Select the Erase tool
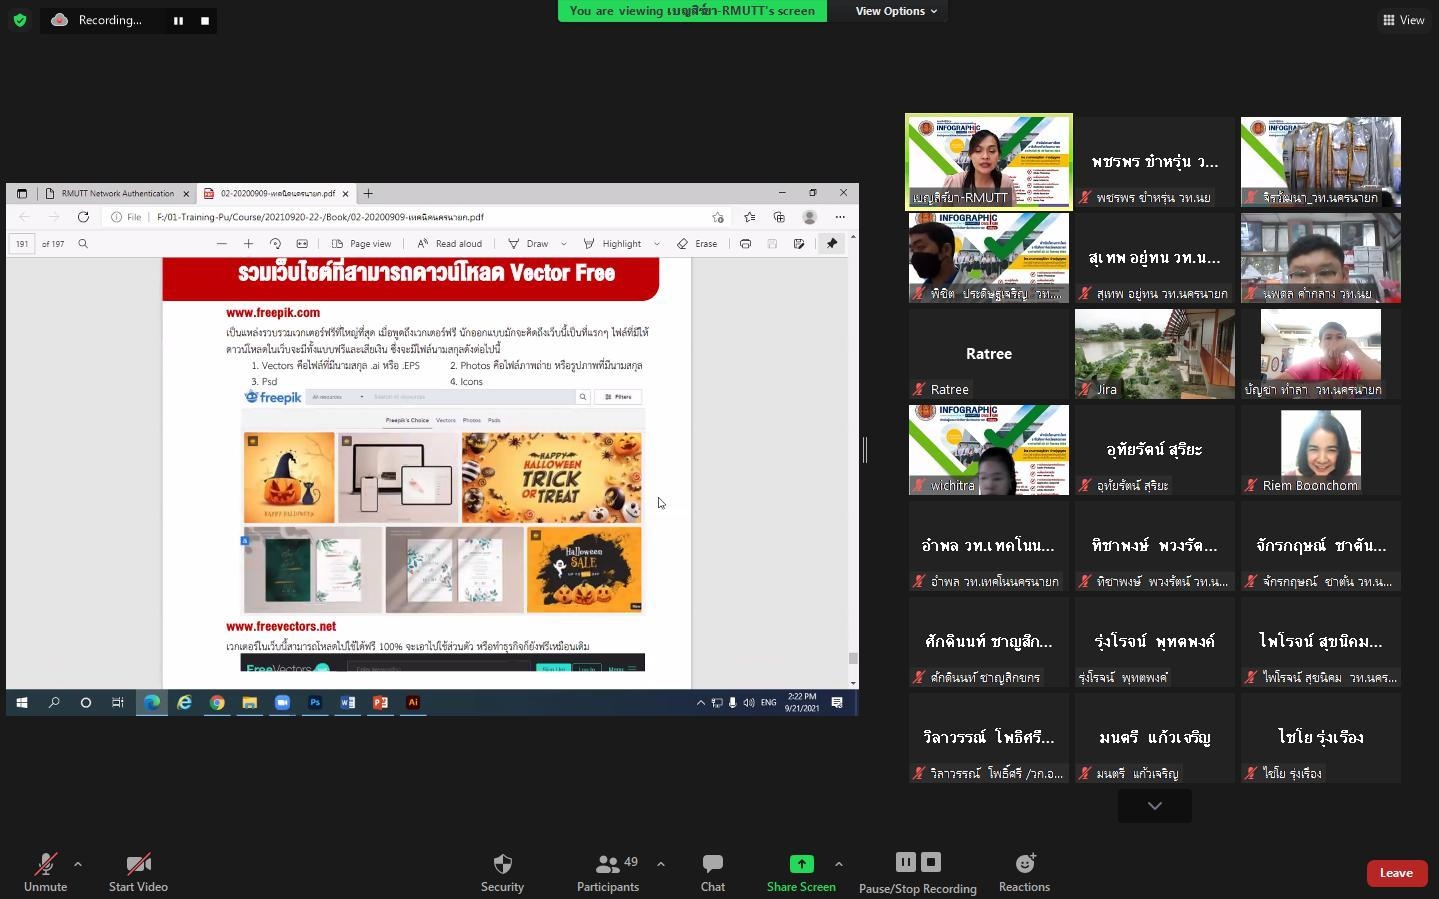1439x899 pixels. (697, 244)
